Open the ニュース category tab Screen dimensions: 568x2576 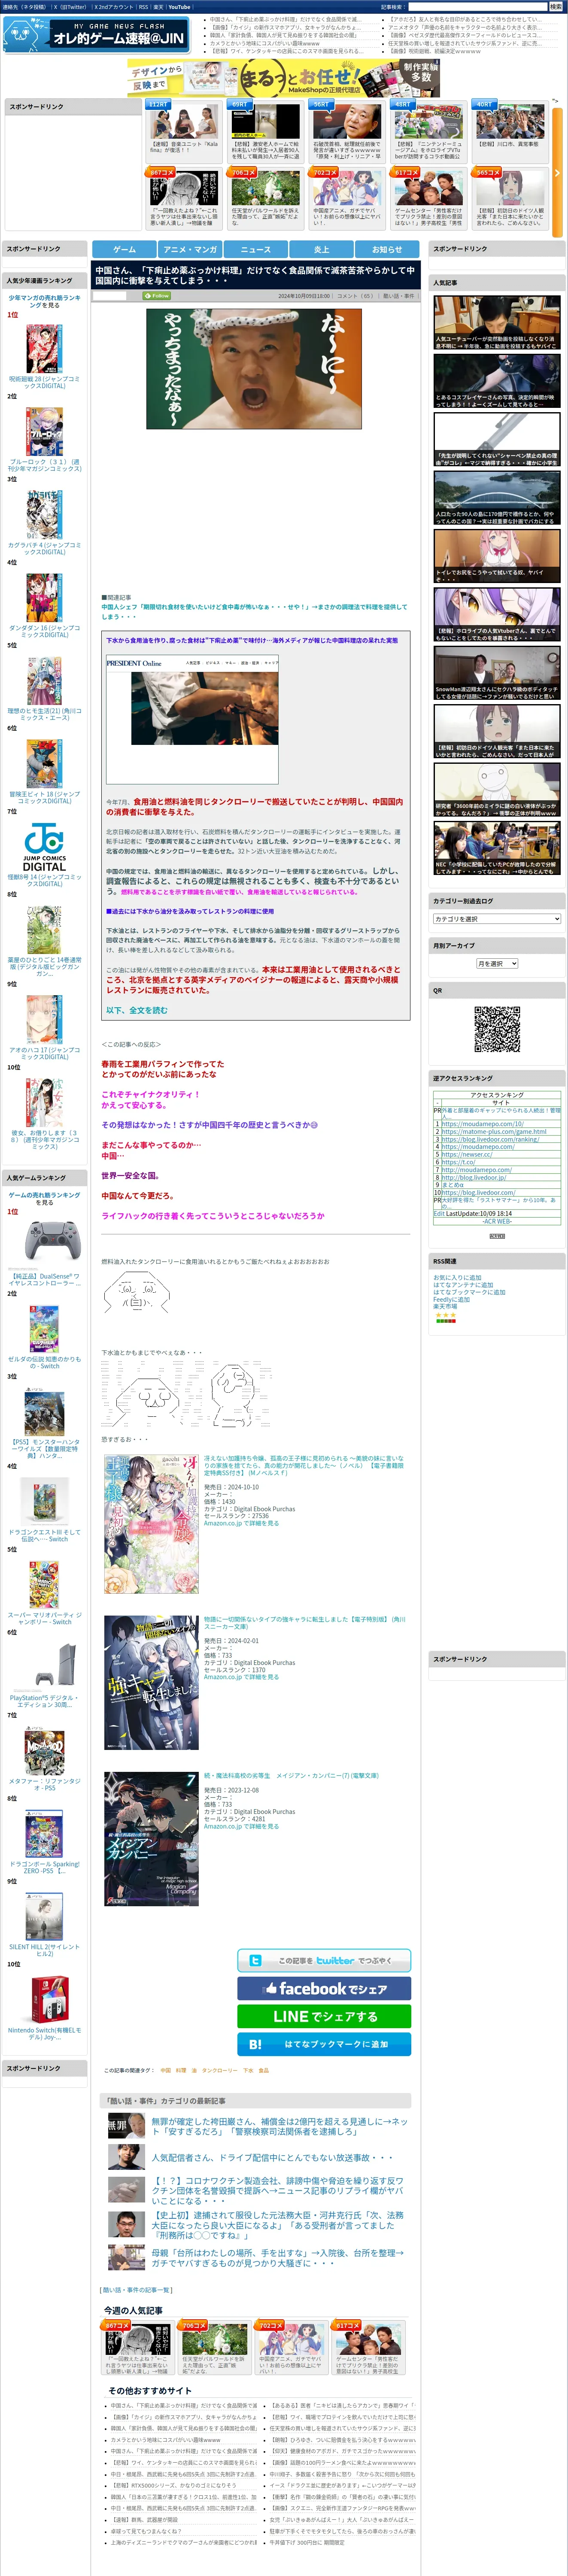tap(256, 250)
